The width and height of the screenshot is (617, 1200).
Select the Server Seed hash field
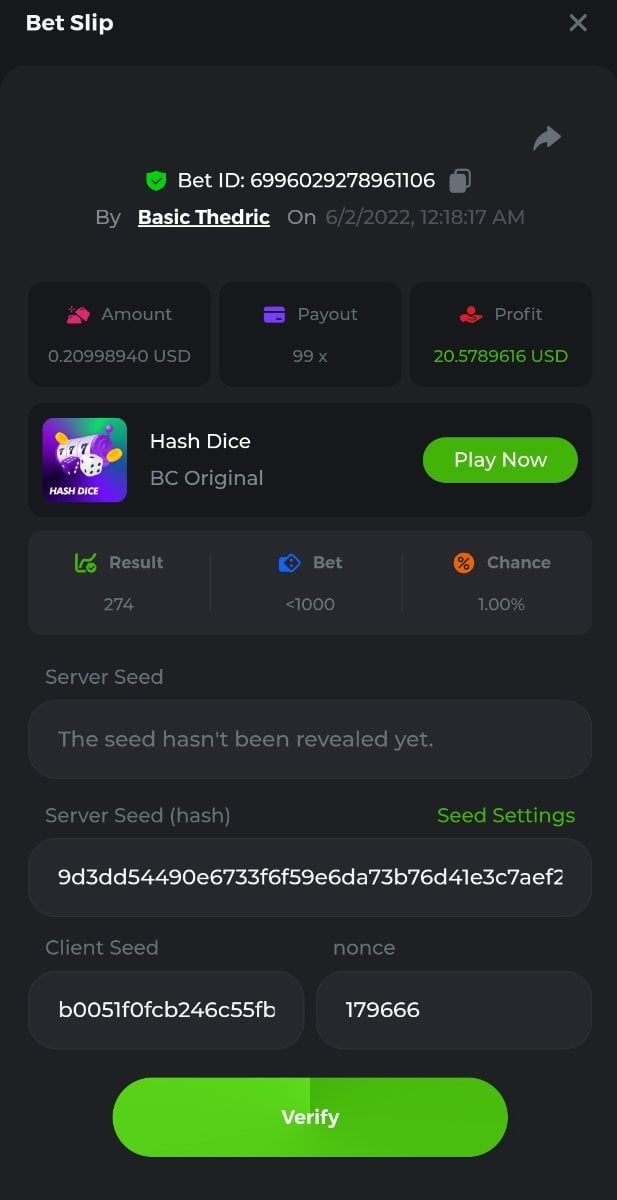310,878
